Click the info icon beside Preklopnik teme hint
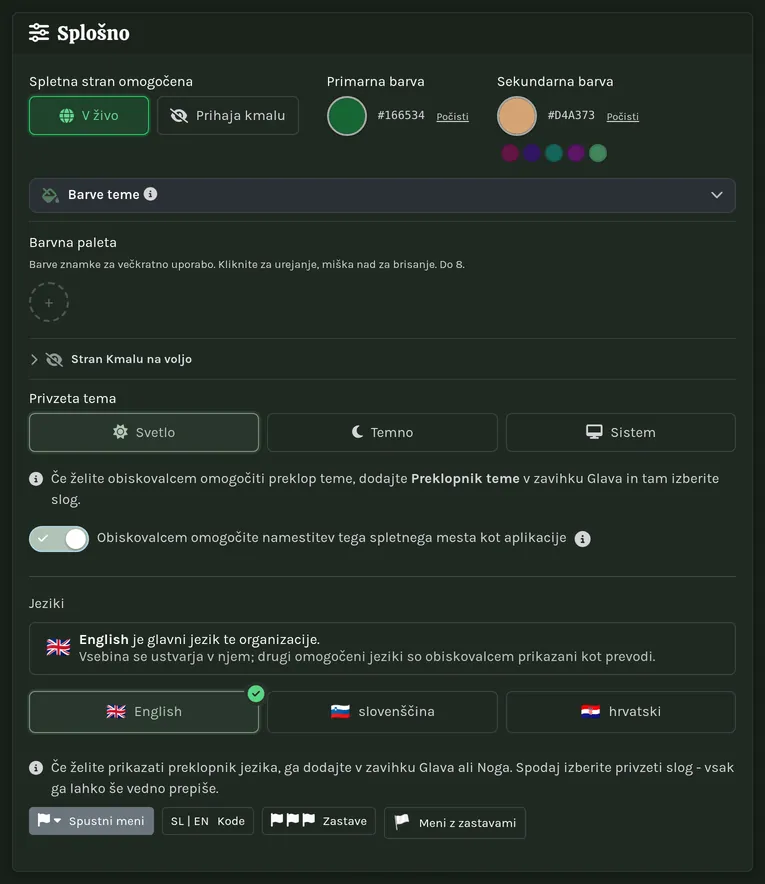The image size is (765, 884). pyautogui.click(x=36, y=479)
